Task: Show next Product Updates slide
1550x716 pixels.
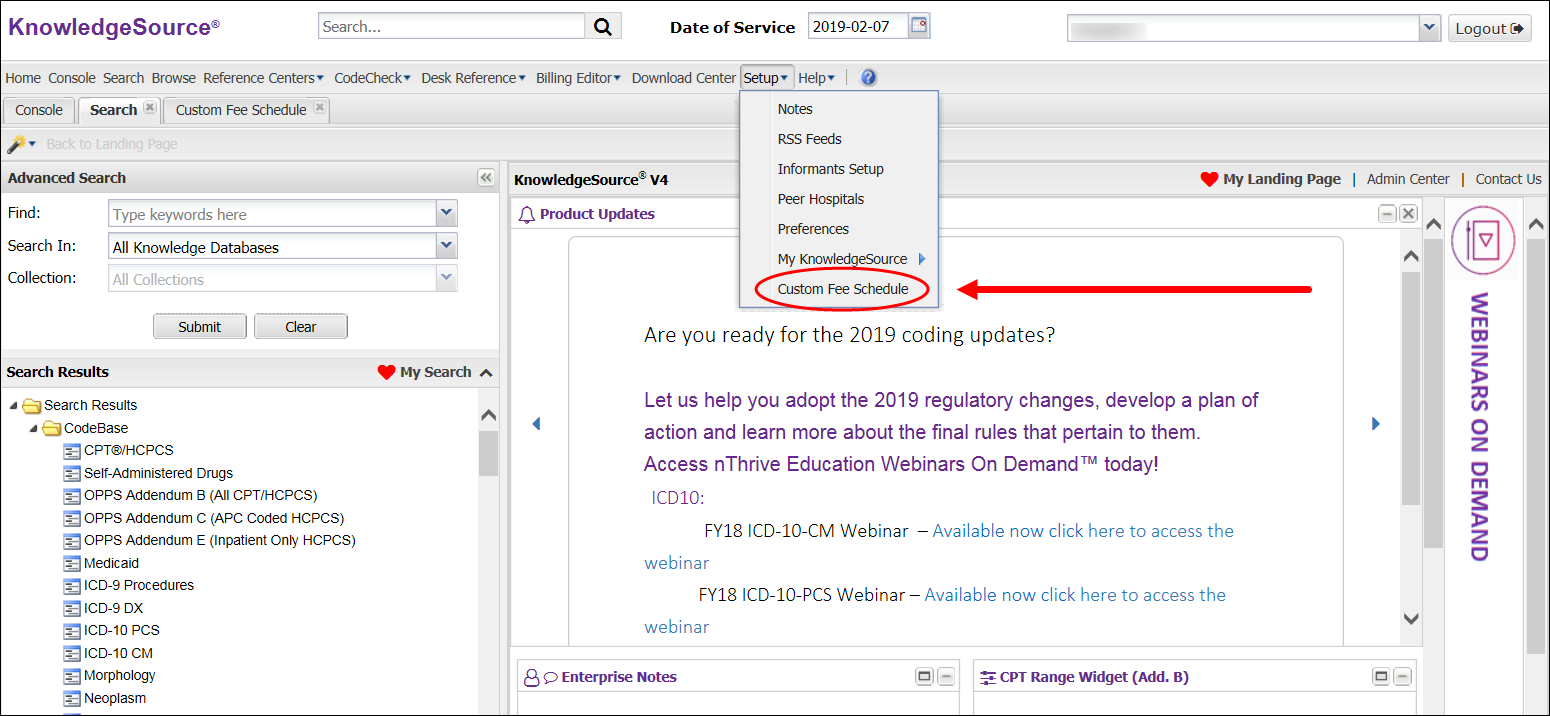Action: [x=1375, y=424]
